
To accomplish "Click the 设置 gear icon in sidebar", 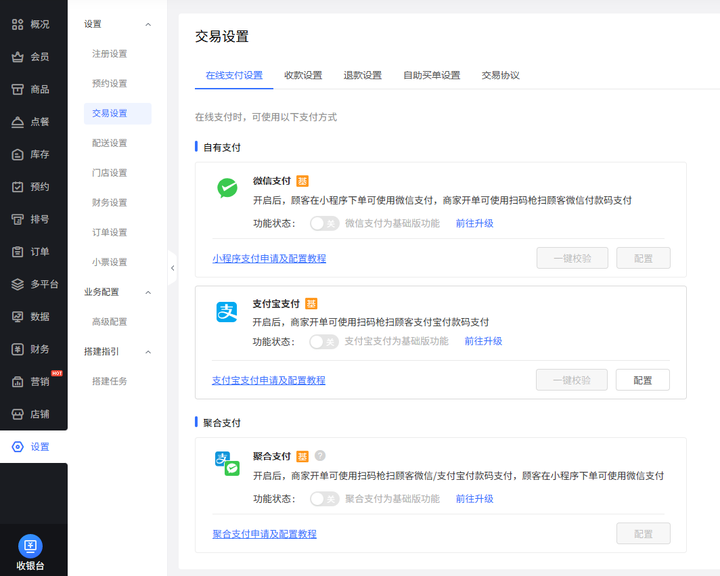I will click(x=17, y=447).
